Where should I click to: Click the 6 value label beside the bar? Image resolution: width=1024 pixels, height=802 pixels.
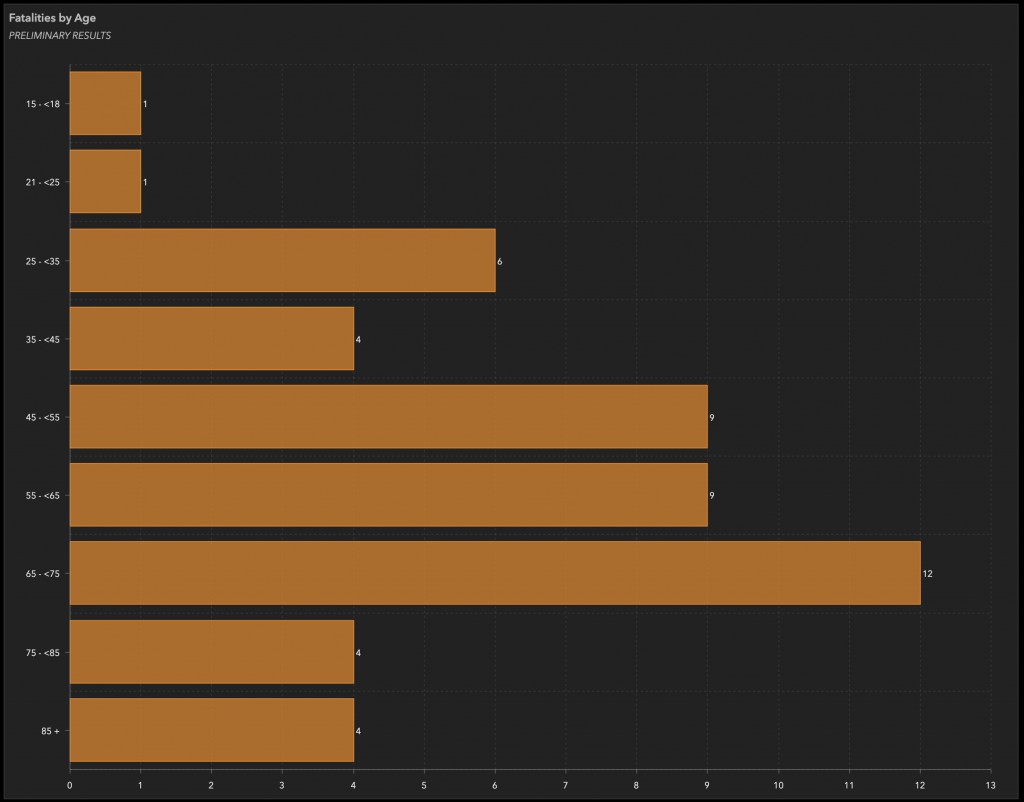499,261
